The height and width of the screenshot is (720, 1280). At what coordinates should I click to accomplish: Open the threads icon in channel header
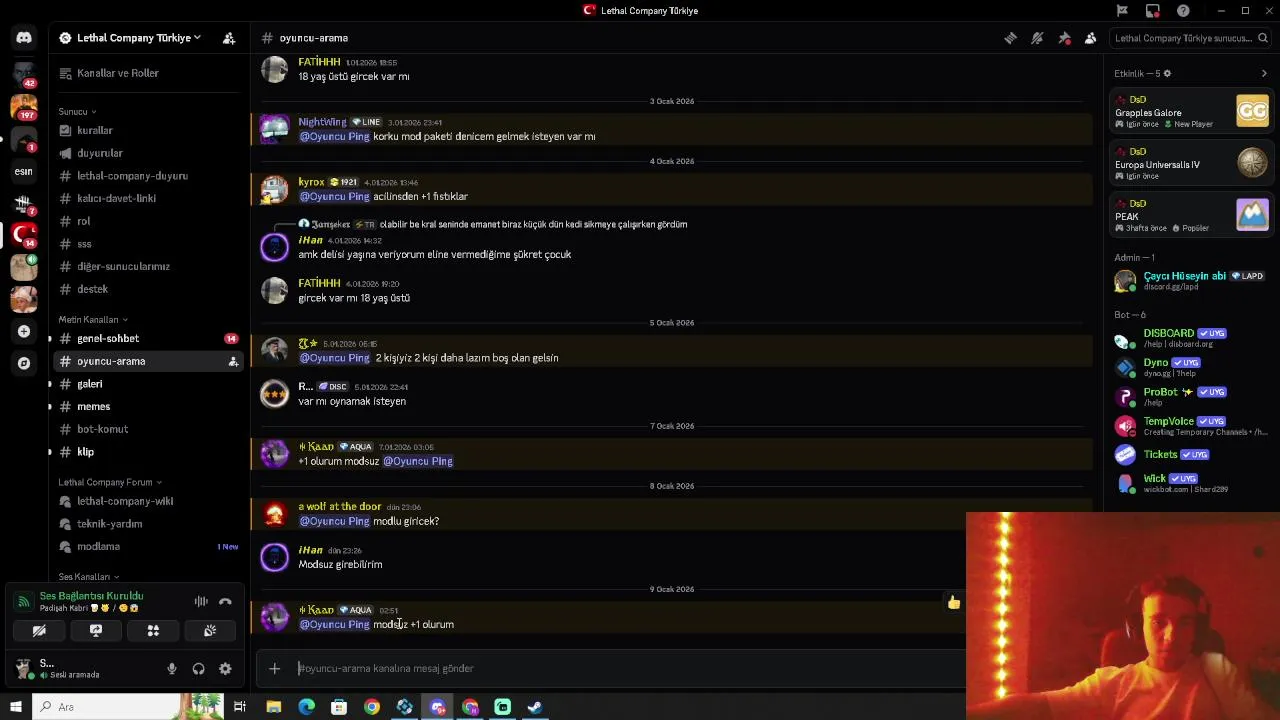pyautogui.click(x=1010, y=38)
